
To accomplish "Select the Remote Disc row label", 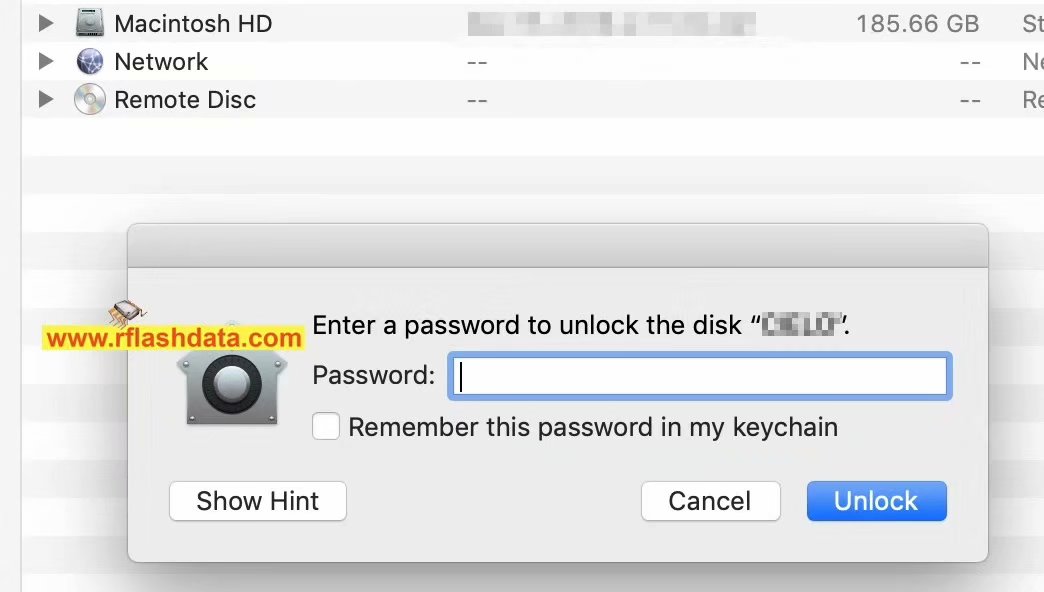I will click(x=185, y=100).
